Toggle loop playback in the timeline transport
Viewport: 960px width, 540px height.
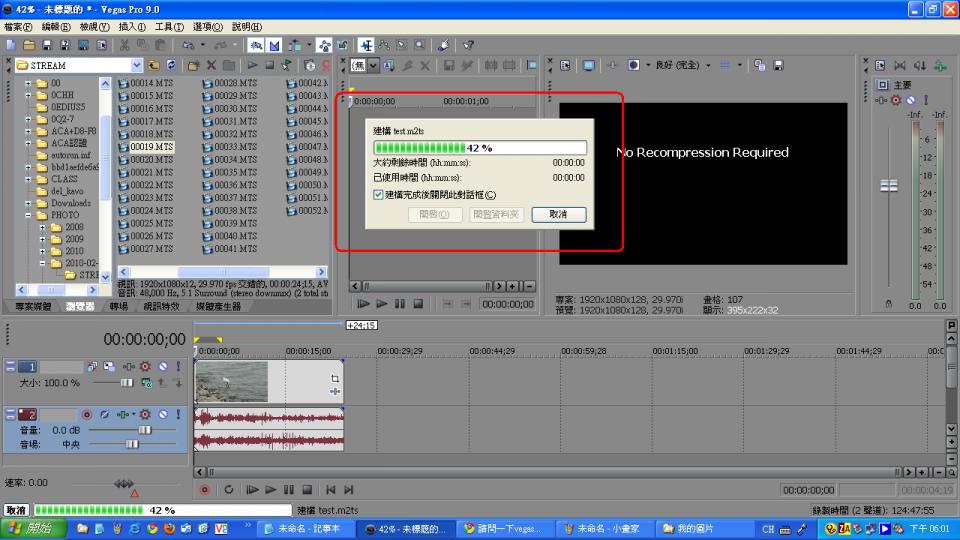[x=229, y=490]
